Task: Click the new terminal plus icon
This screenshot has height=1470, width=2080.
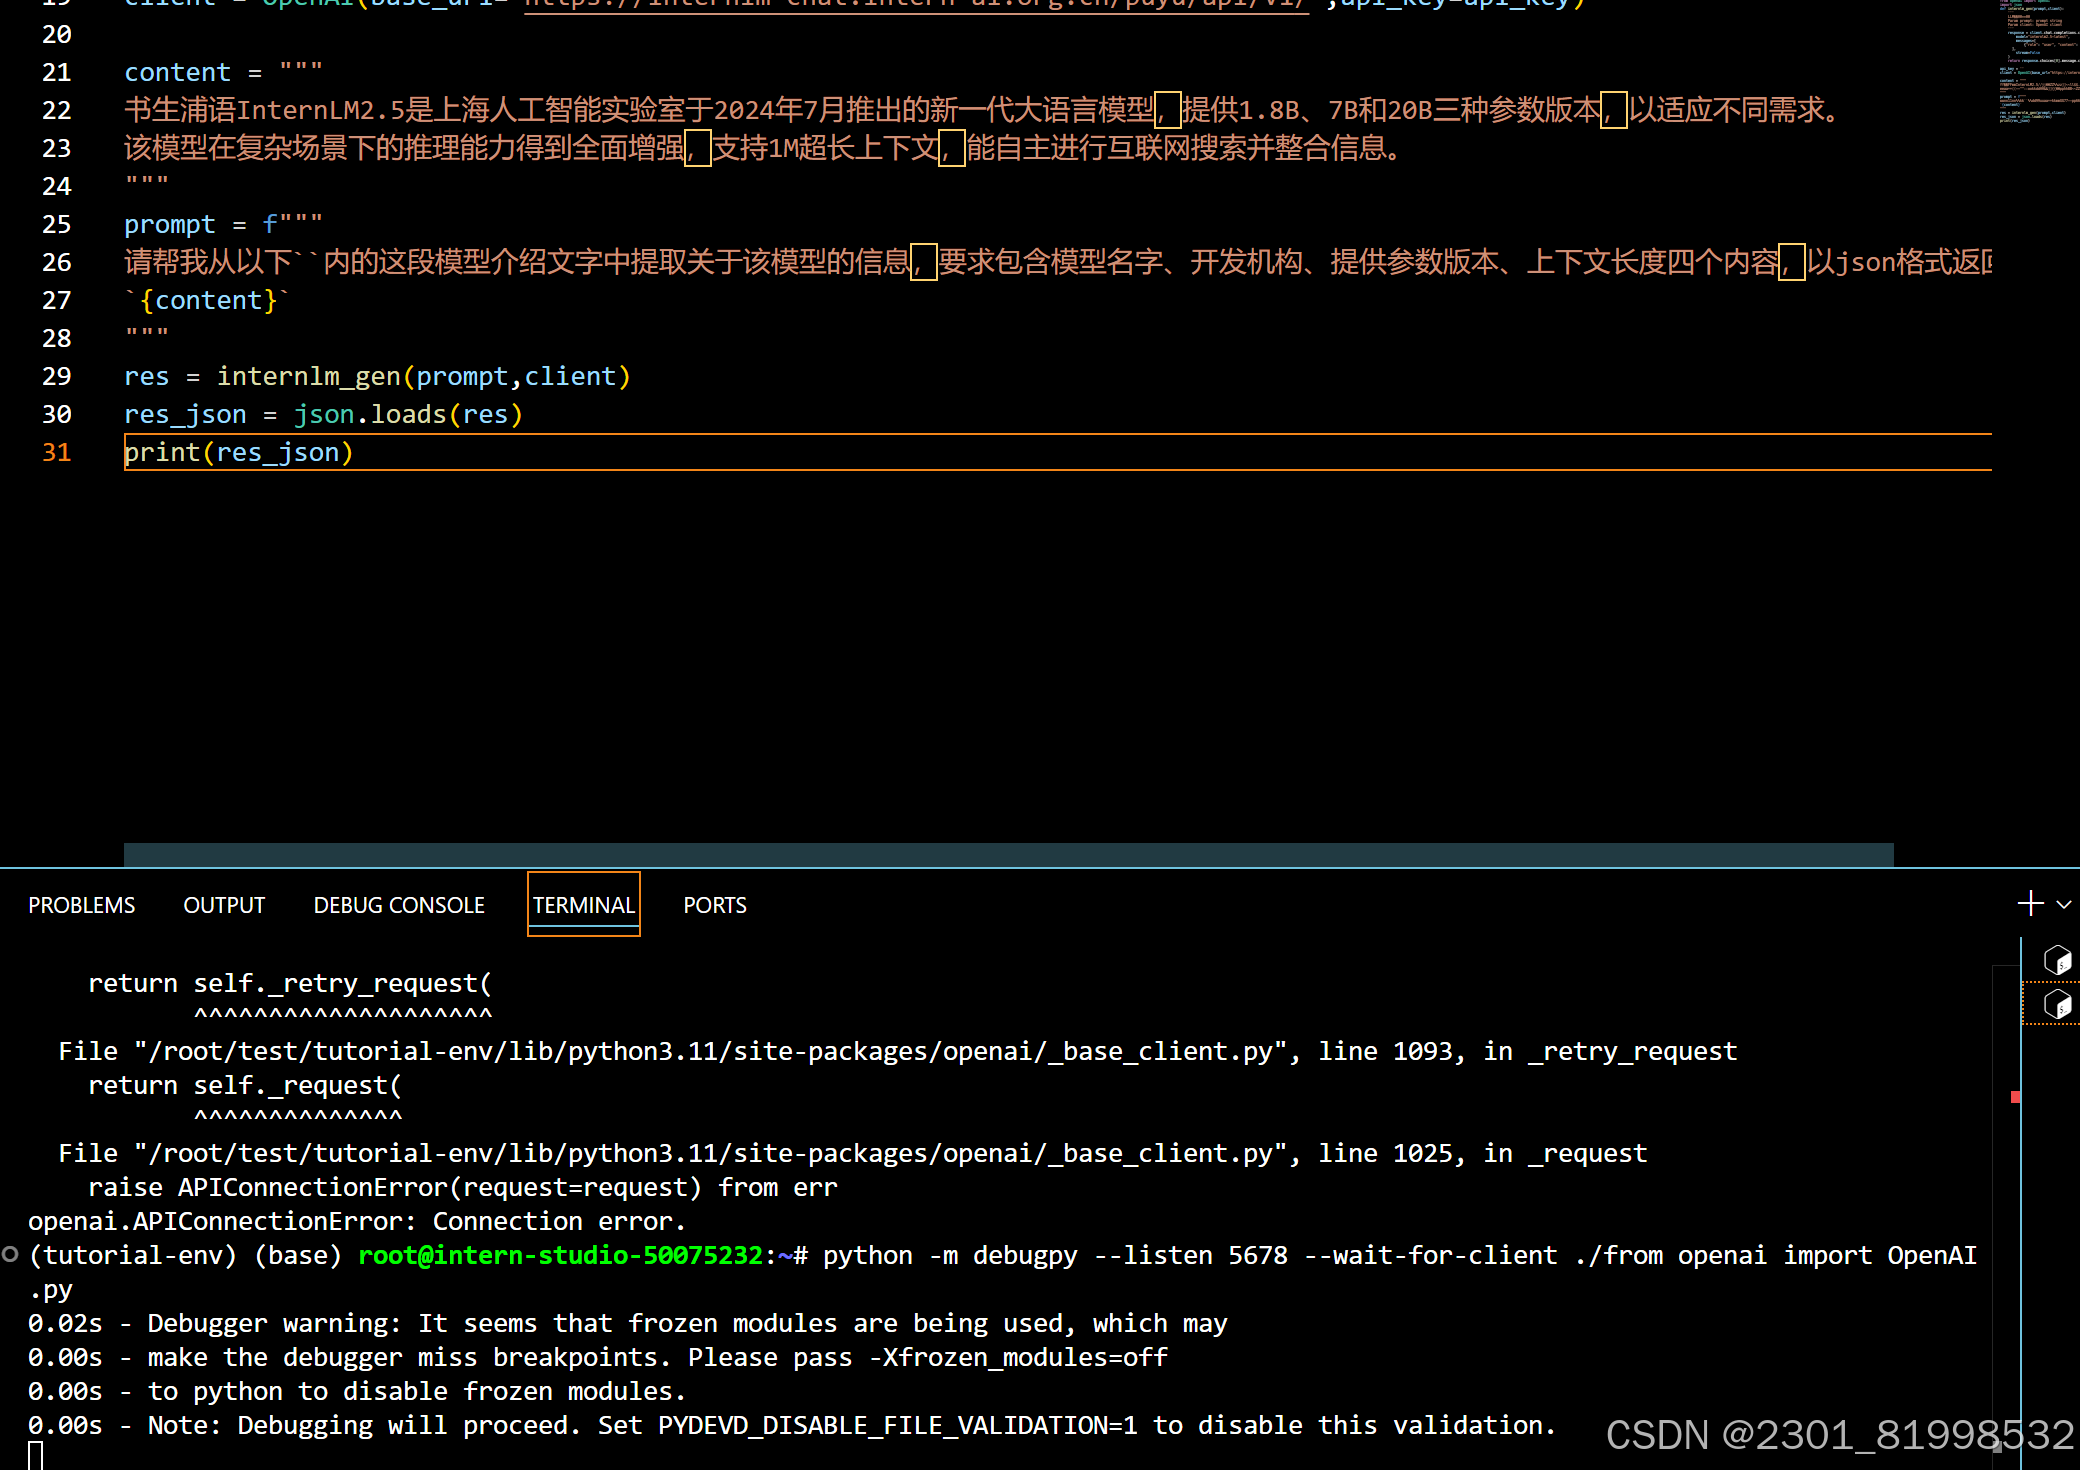Action: pos(2030,904)
